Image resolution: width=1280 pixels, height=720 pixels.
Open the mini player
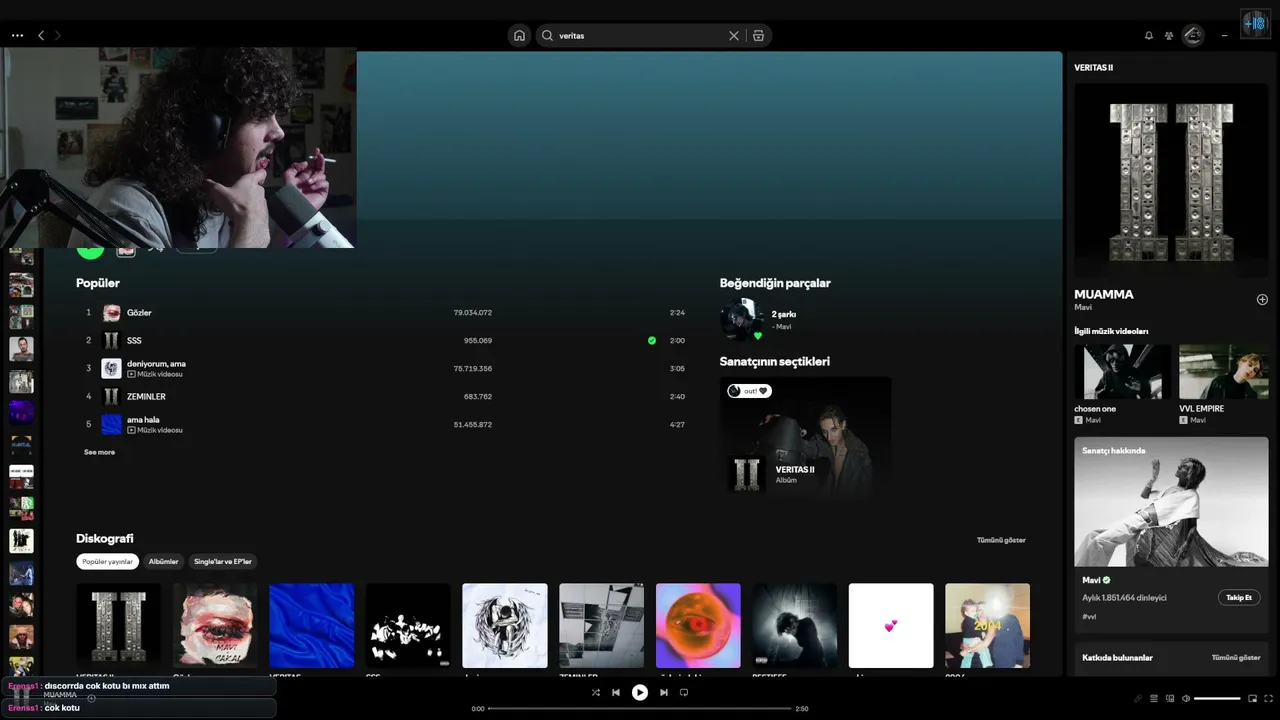(1252, 698)
